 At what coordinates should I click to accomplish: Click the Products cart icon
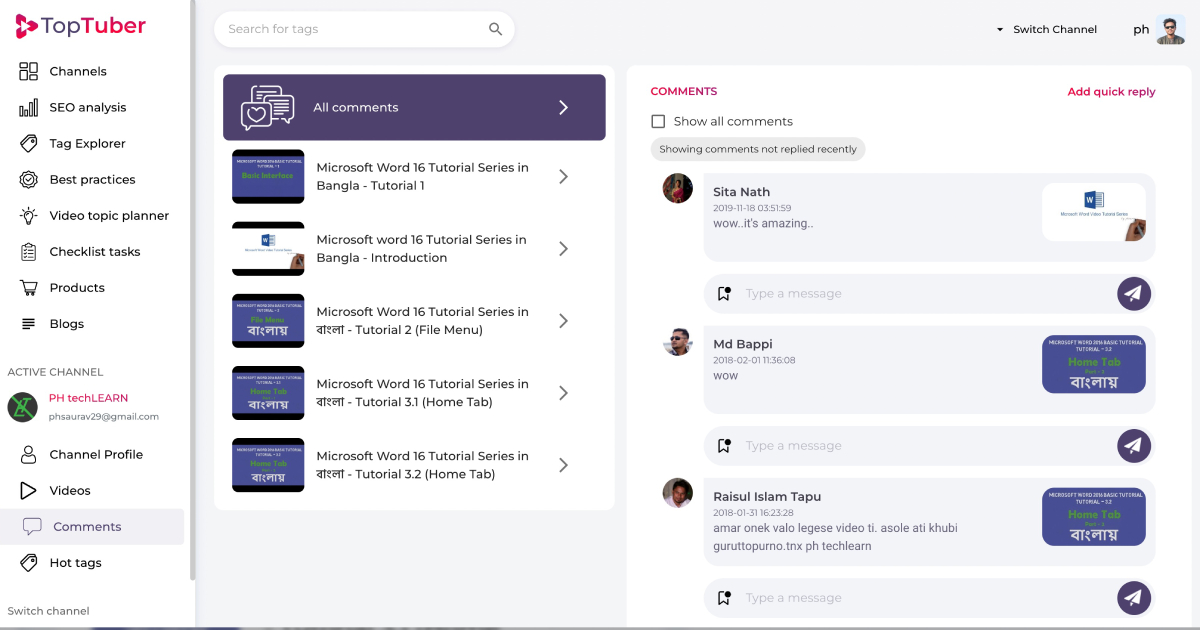pos(29,287)
